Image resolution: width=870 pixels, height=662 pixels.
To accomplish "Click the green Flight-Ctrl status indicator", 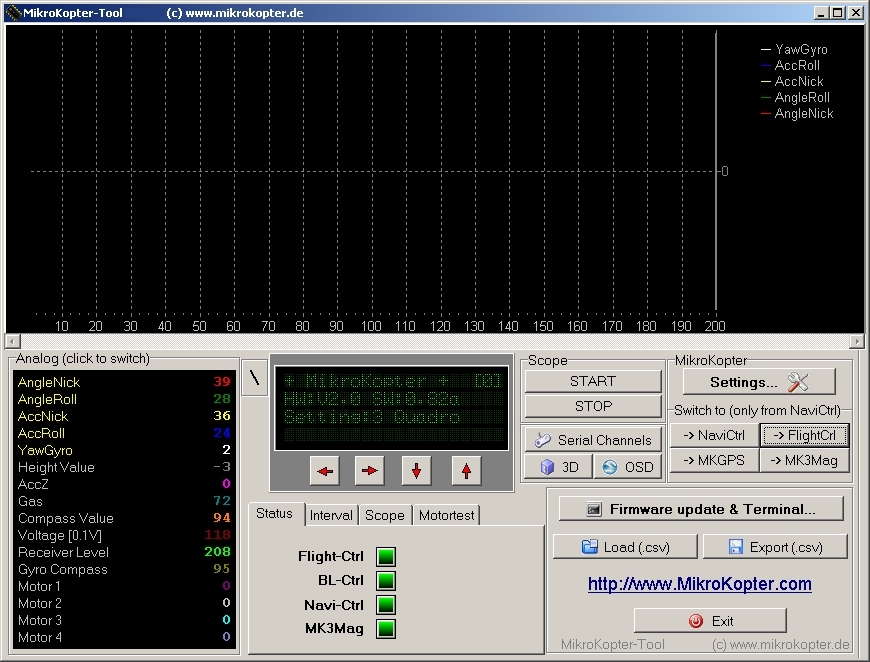I will [386, 557].
